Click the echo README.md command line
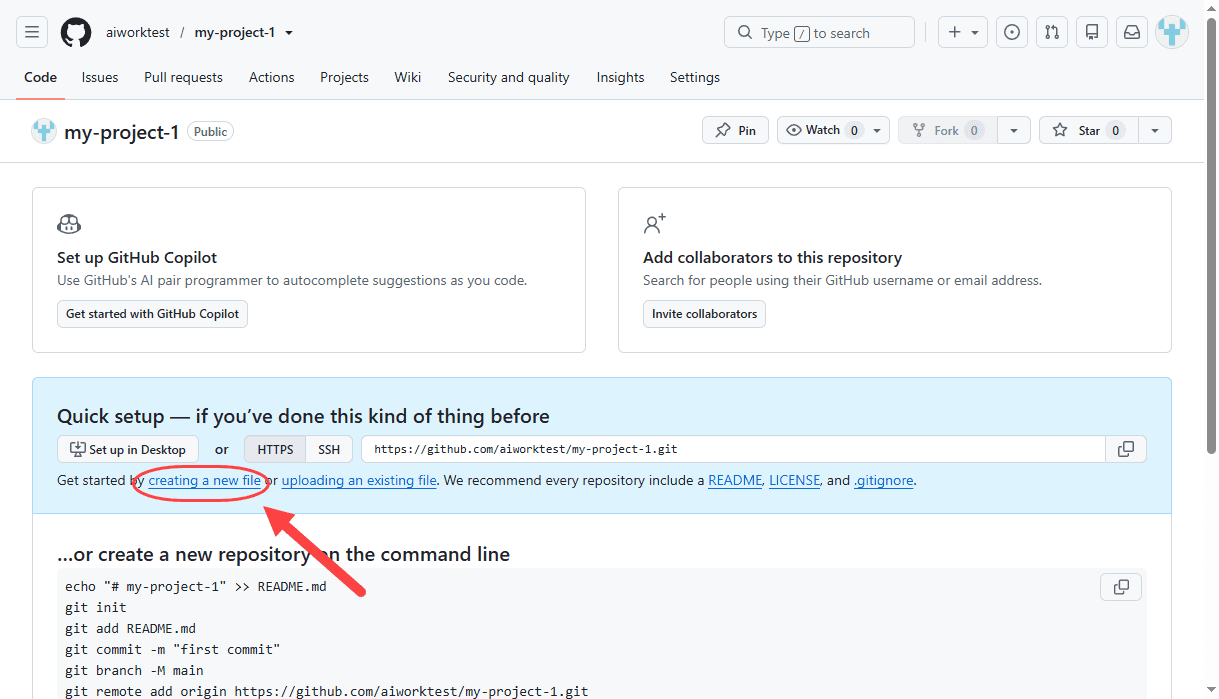 point(196,586)
